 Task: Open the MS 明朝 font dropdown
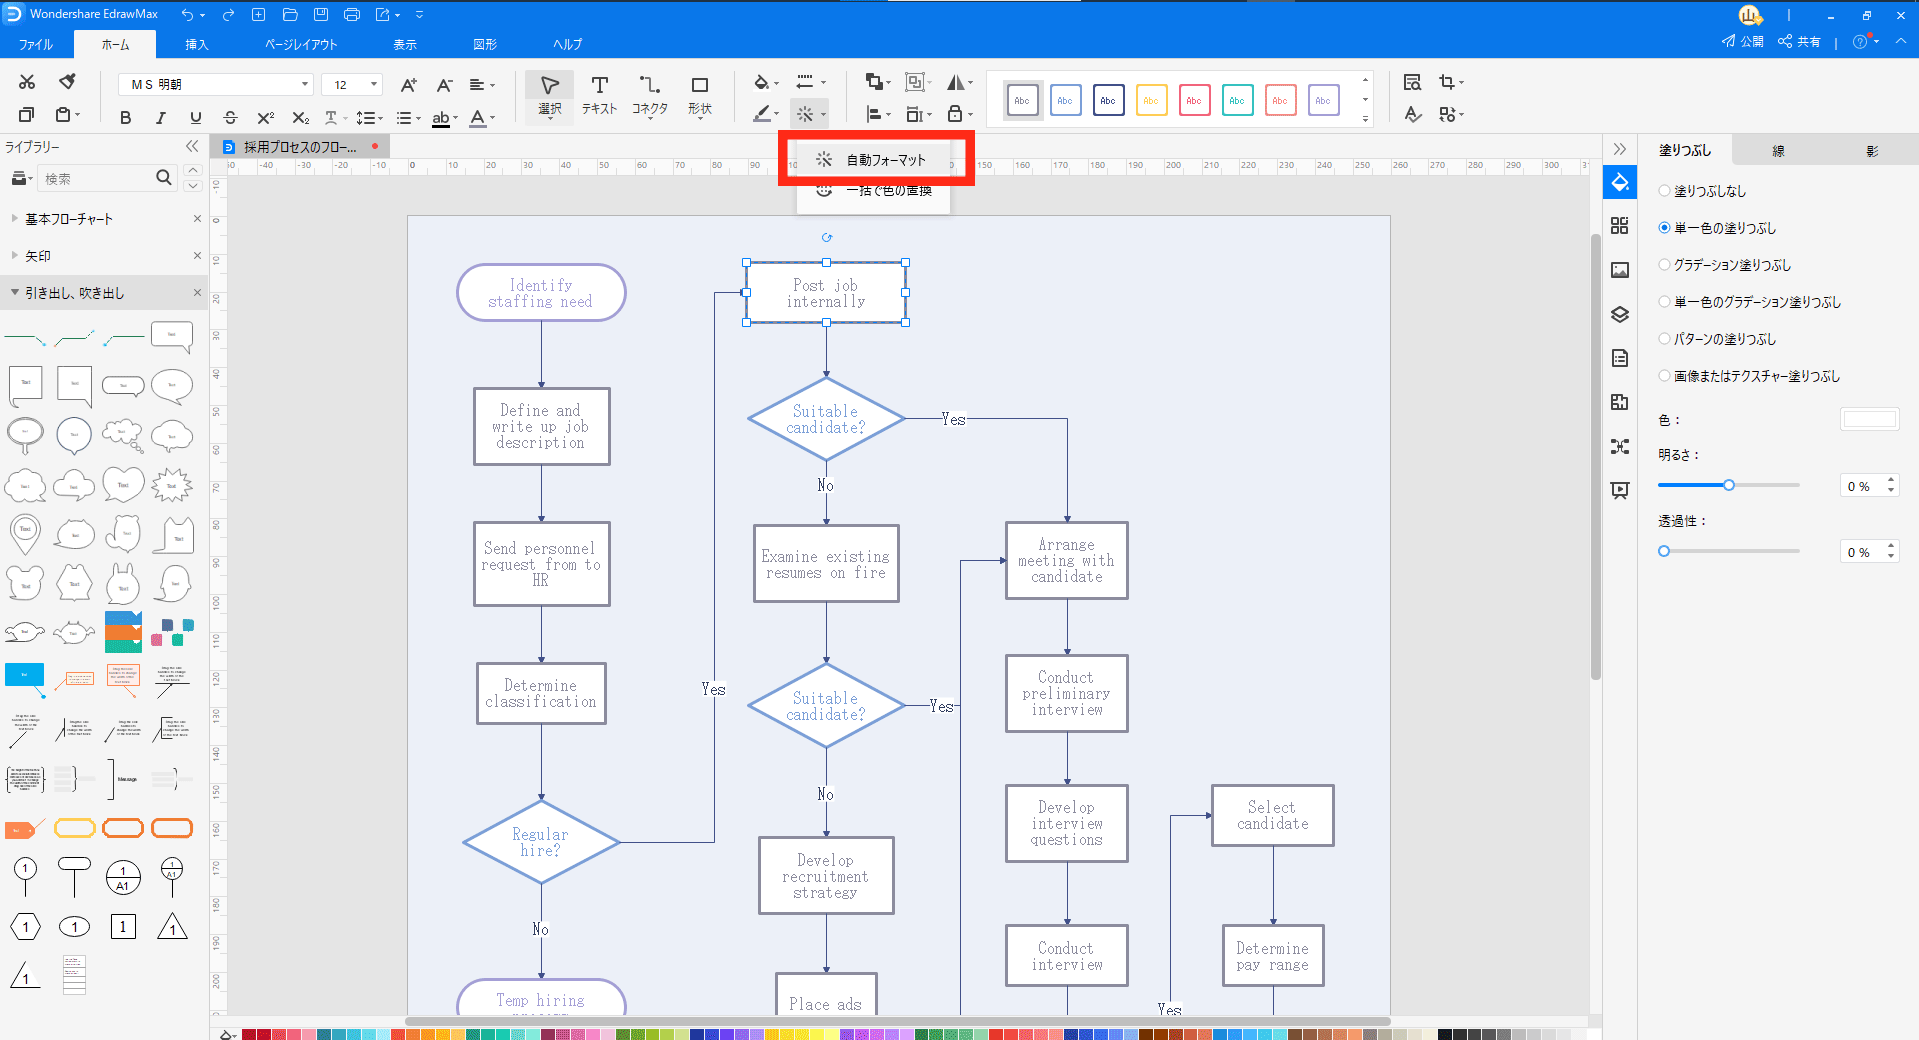pos(305,85)
